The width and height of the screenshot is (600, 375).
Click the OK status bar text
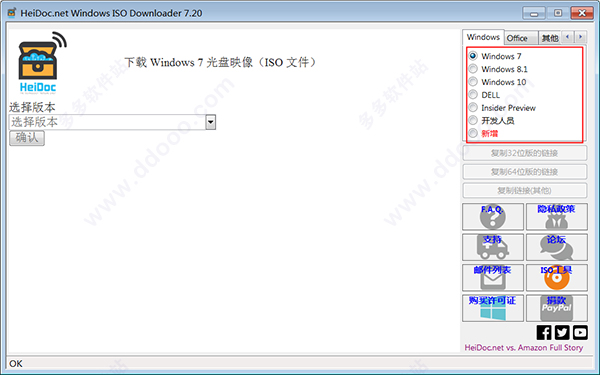coord(16,364)
